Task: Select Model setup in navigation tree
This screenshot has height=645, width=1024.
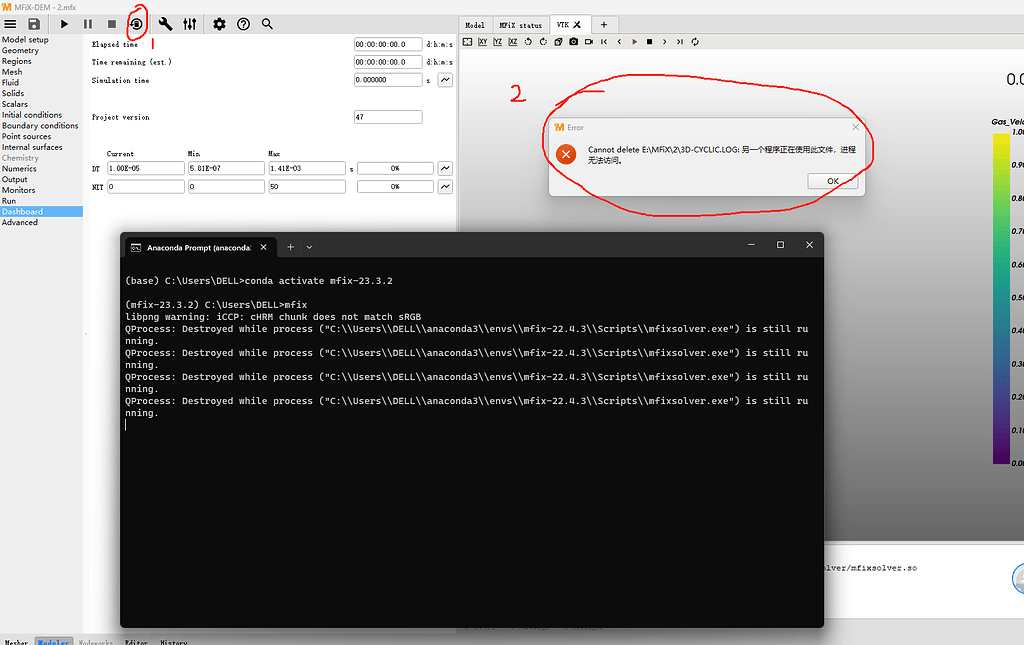Action: (25, 40)
